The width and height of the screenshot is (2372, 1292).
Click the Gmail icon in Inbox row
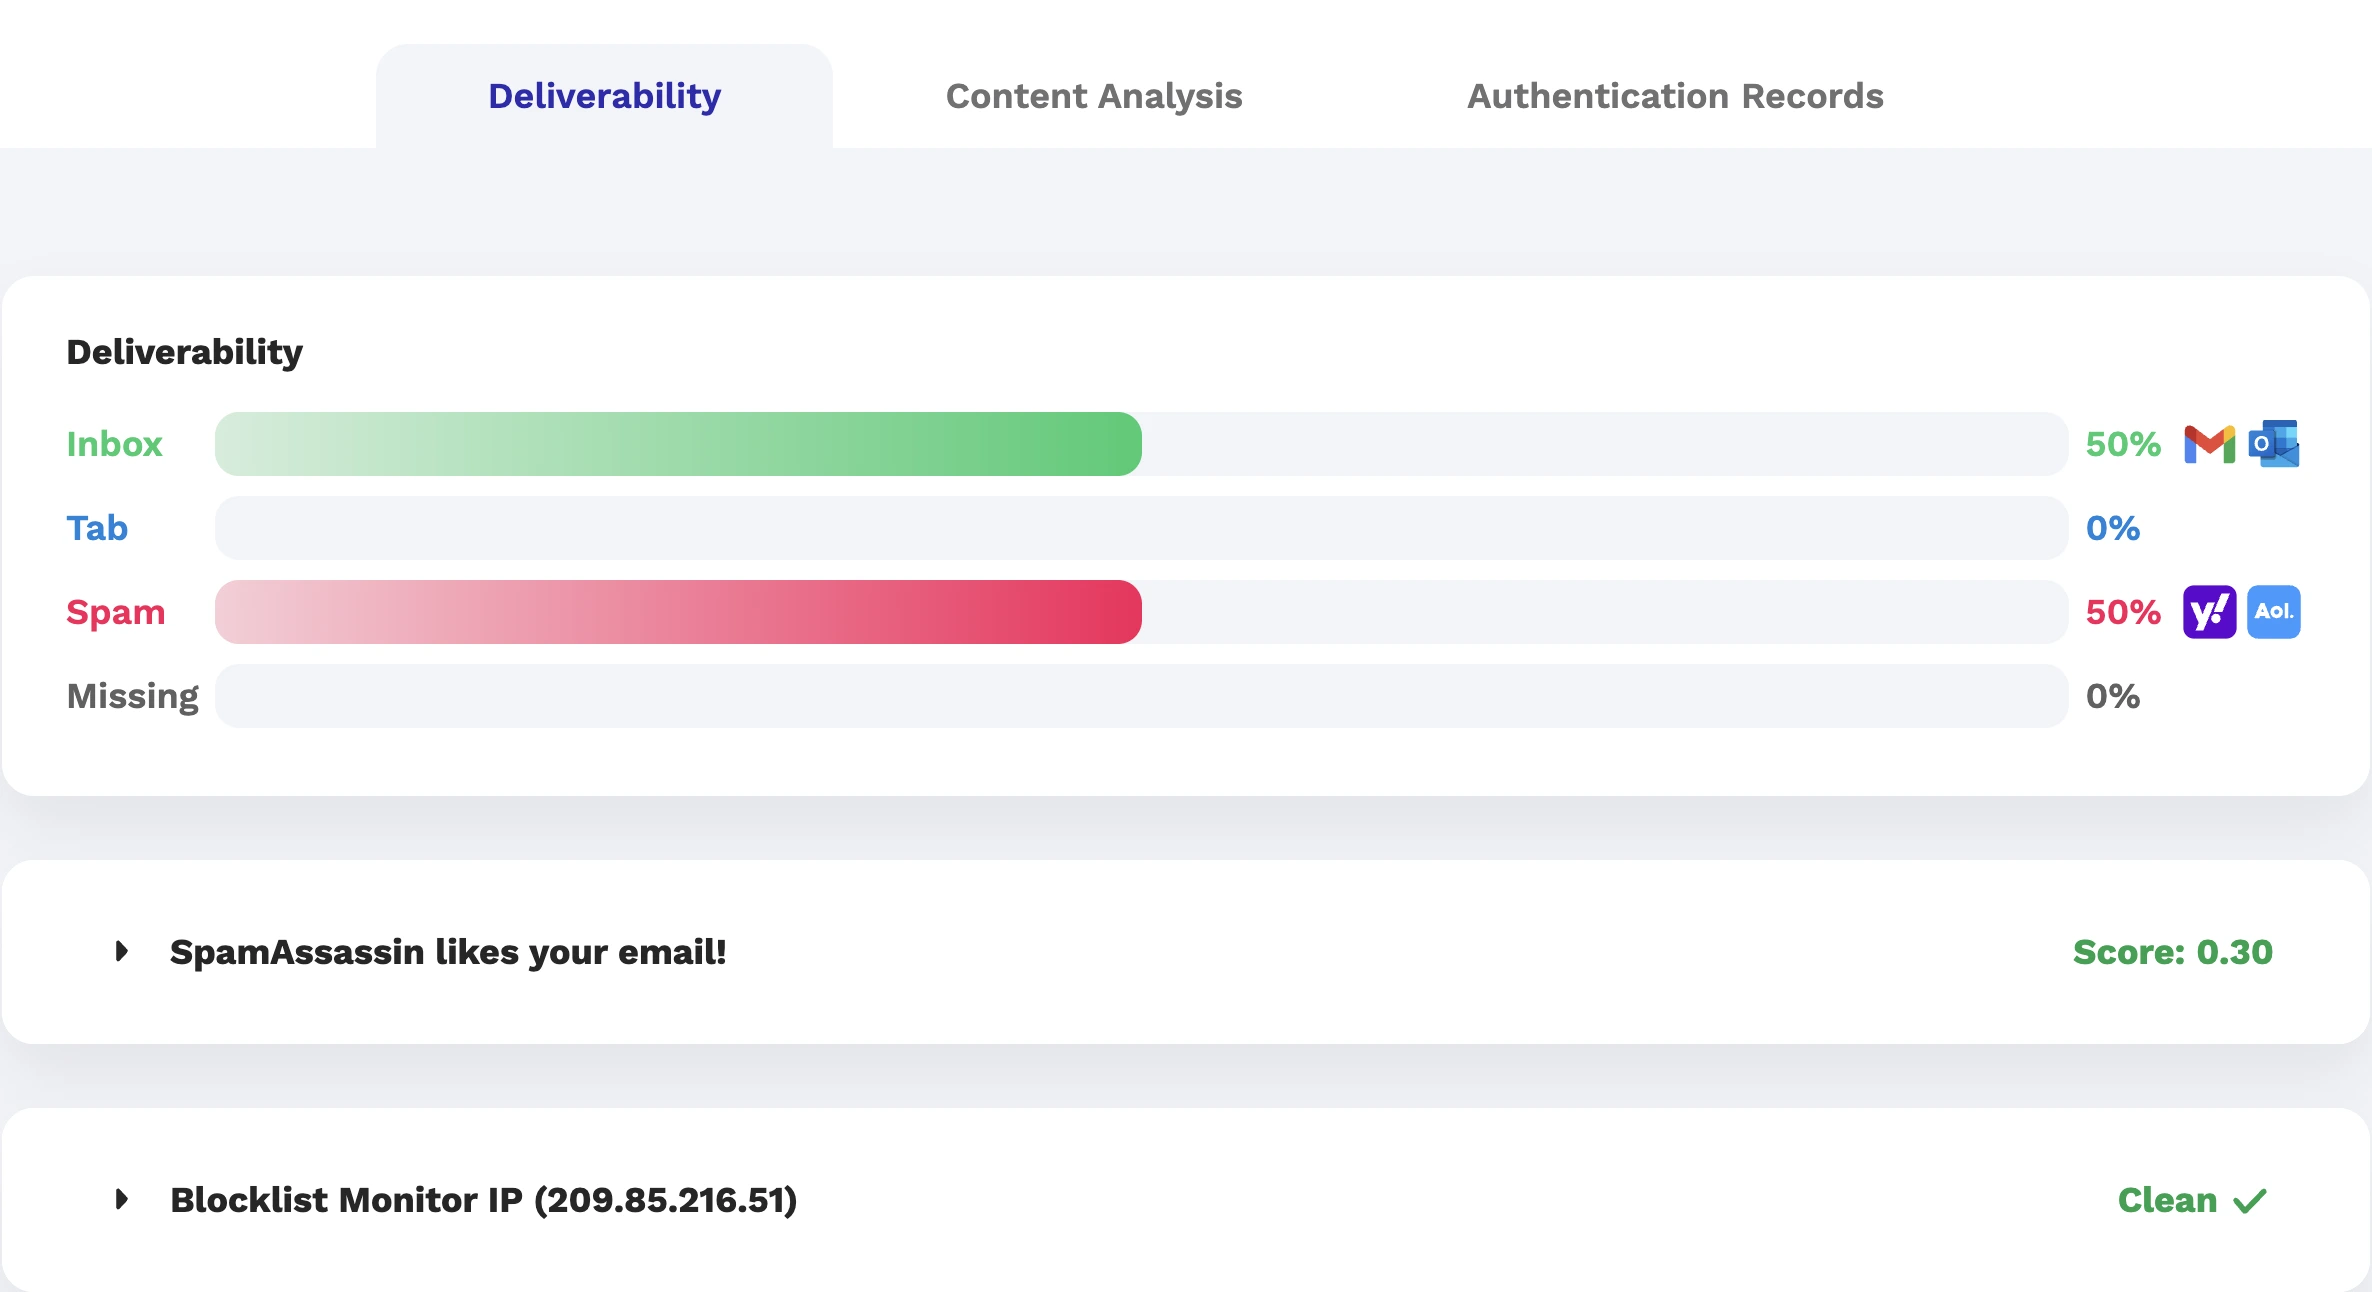(x=2209, y=444)
